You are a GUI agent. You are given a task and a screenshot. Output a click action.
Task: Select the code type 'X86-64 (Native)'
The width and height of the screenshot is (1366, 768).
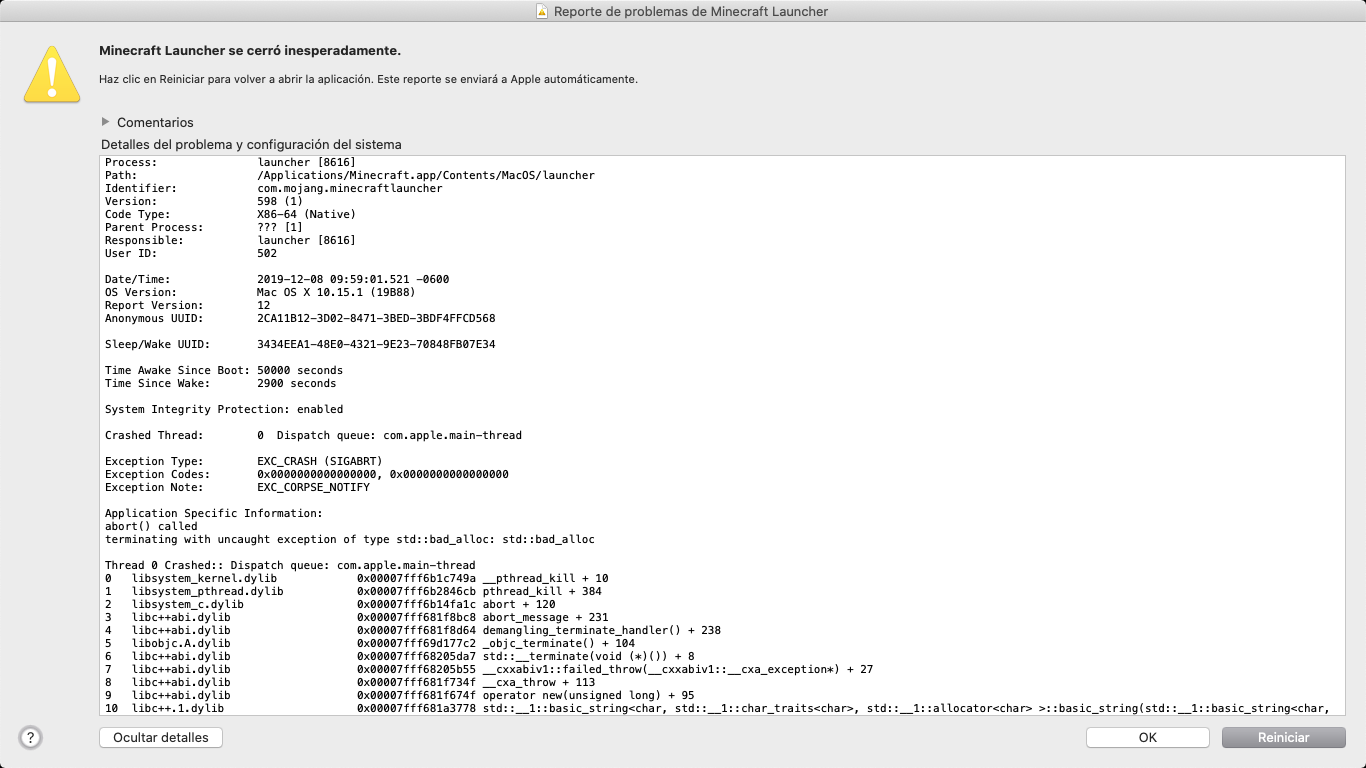click(306, 214)
